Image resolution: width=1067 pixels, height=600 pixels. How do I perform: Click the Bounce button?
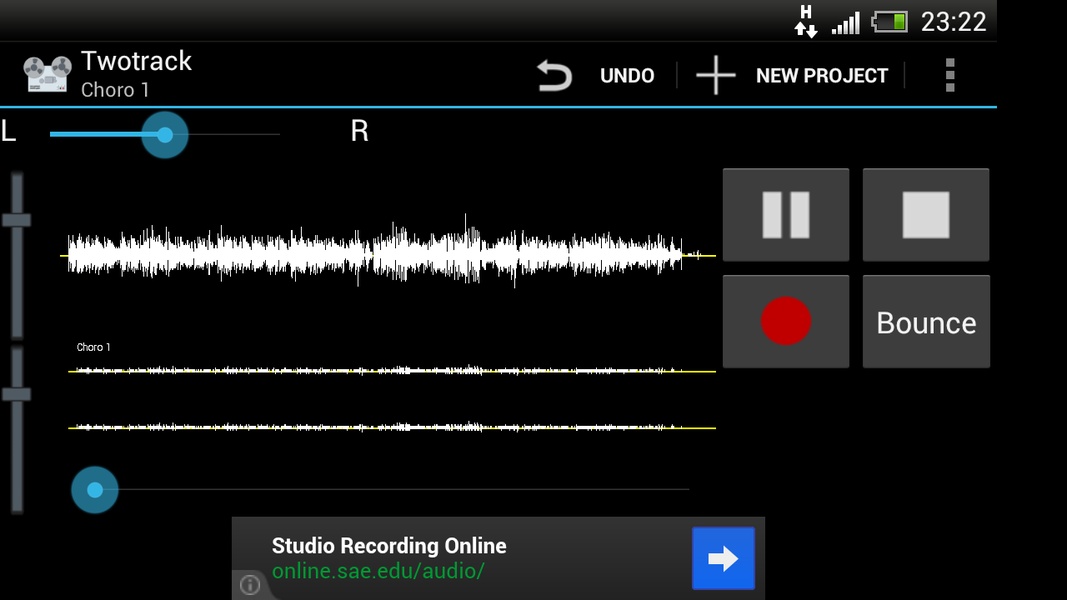925,322
